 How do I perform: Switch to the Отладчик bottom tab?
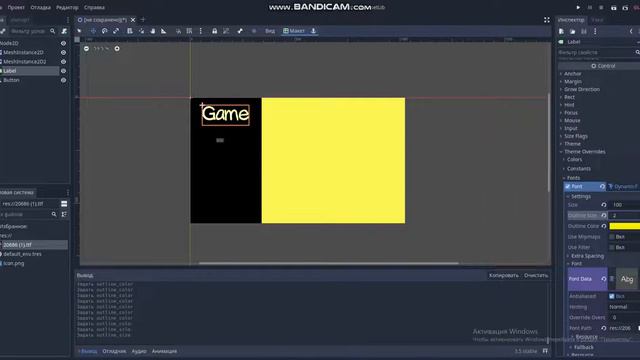point(114,351)
